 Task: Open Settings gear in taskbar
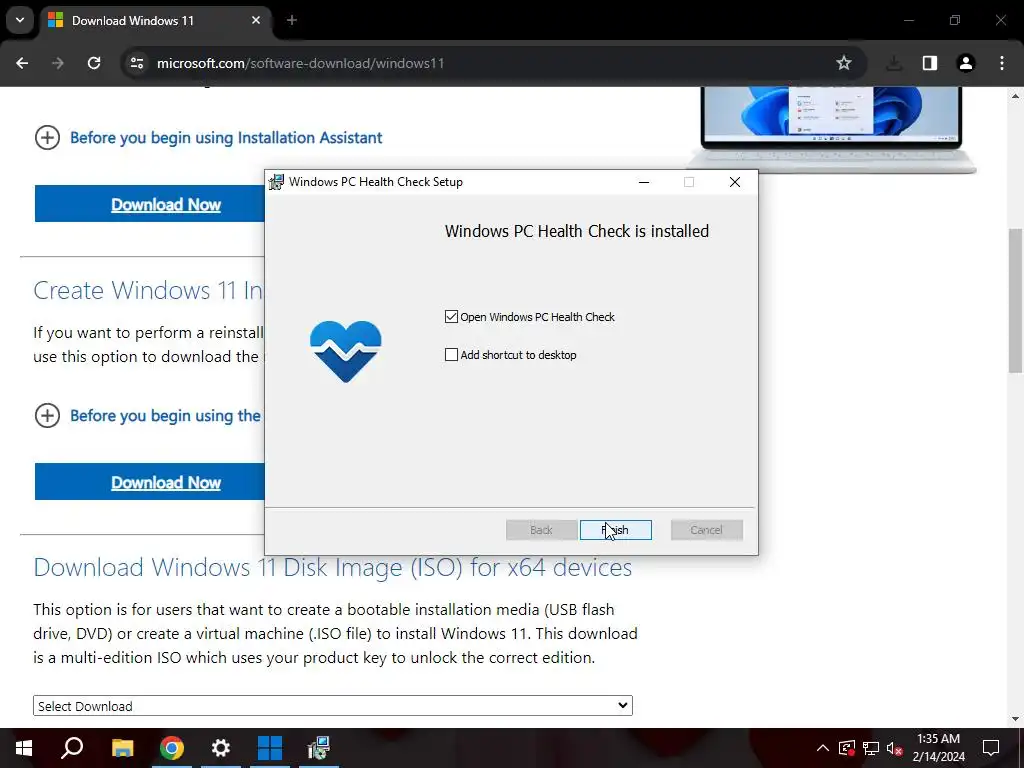click(x=221, y=748)
